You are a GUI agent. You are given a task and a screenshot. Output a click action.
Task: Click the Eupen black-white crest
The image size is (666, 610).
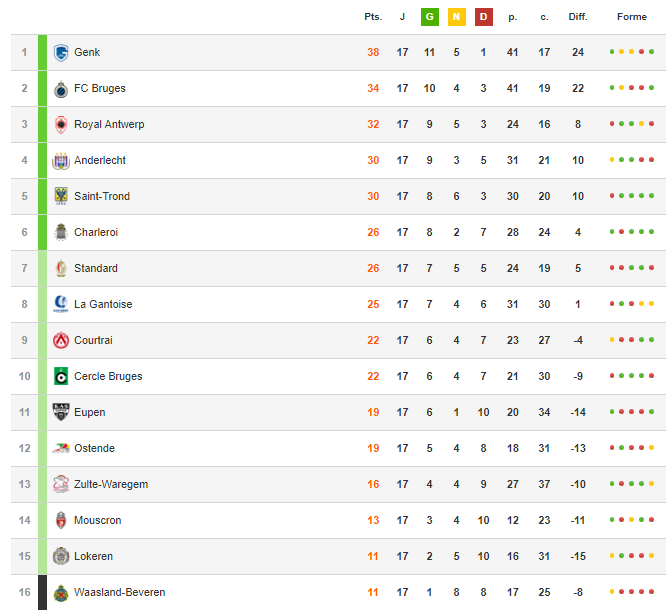coord(61,412)
